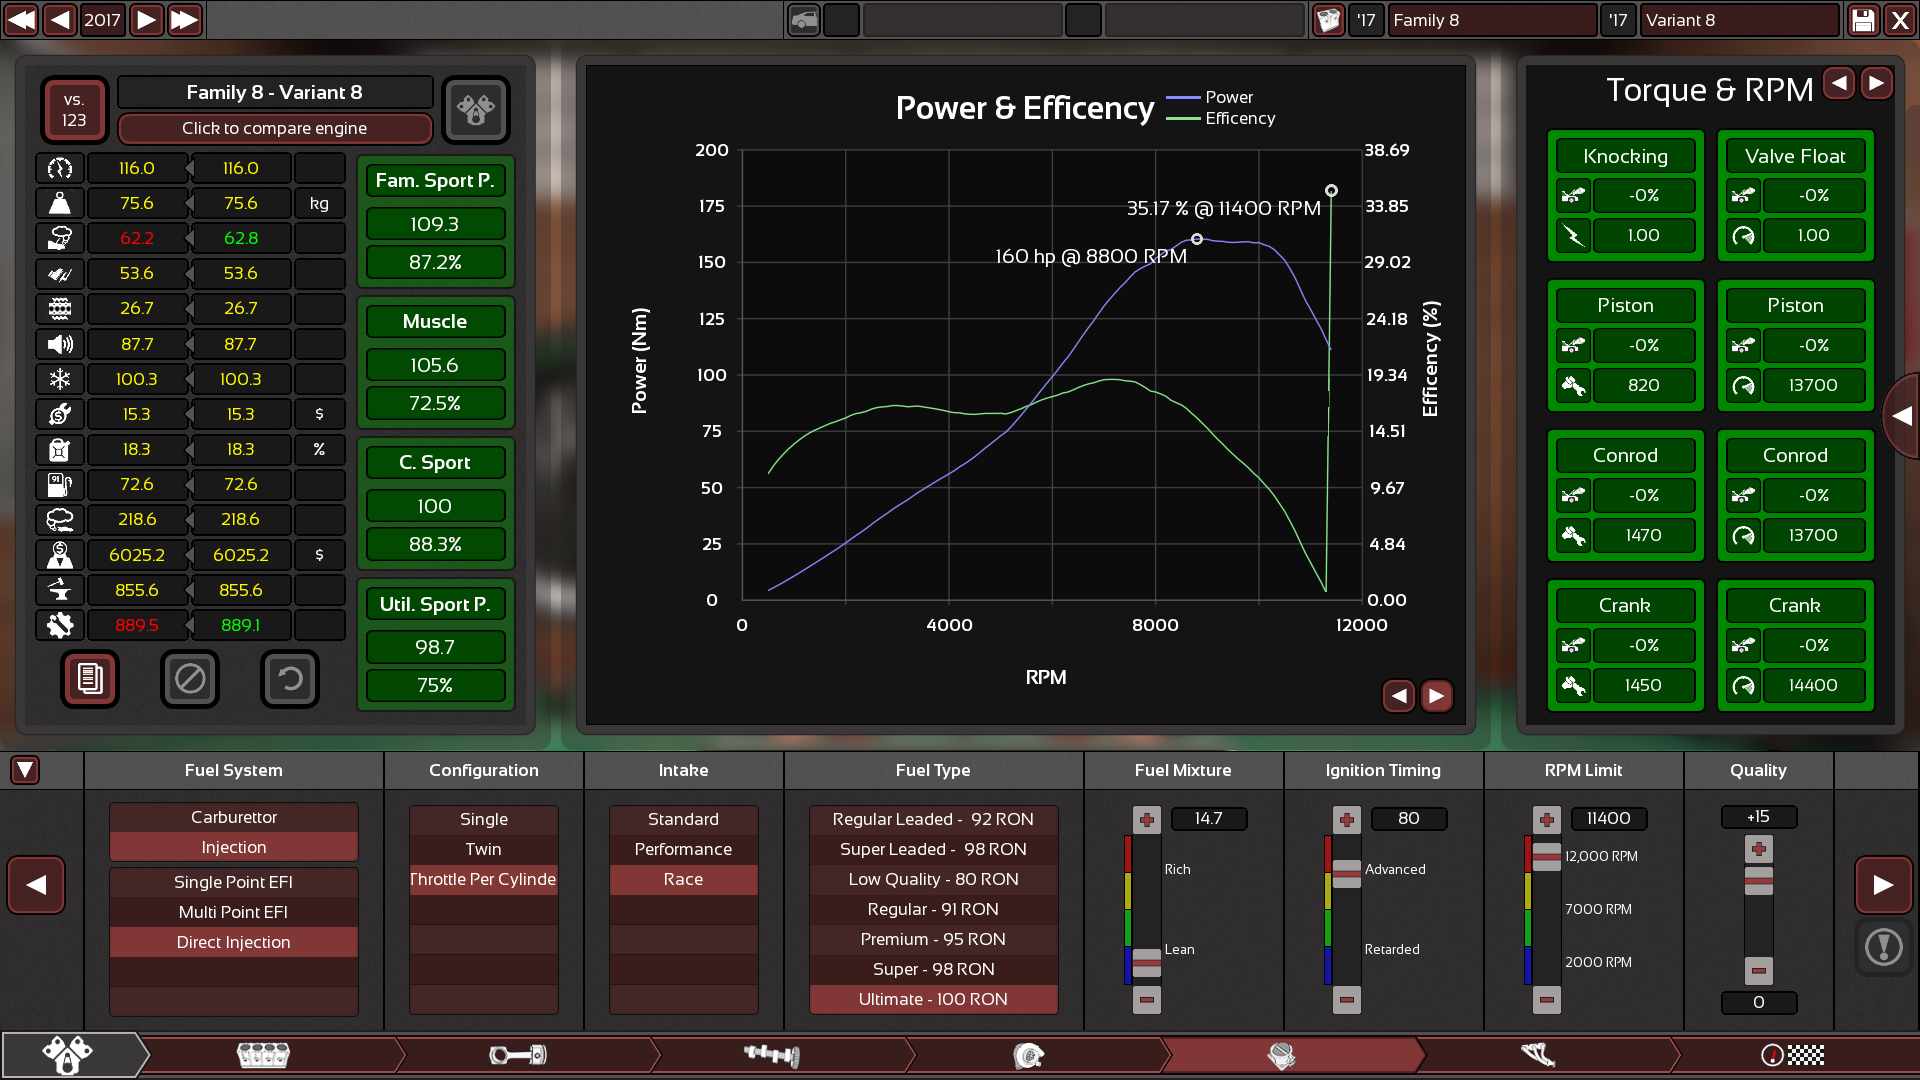Viewport: 1920px width, 1080px height.
Task: Adjust the Fuel Mixture slider handle
Action: point(1146,962)
